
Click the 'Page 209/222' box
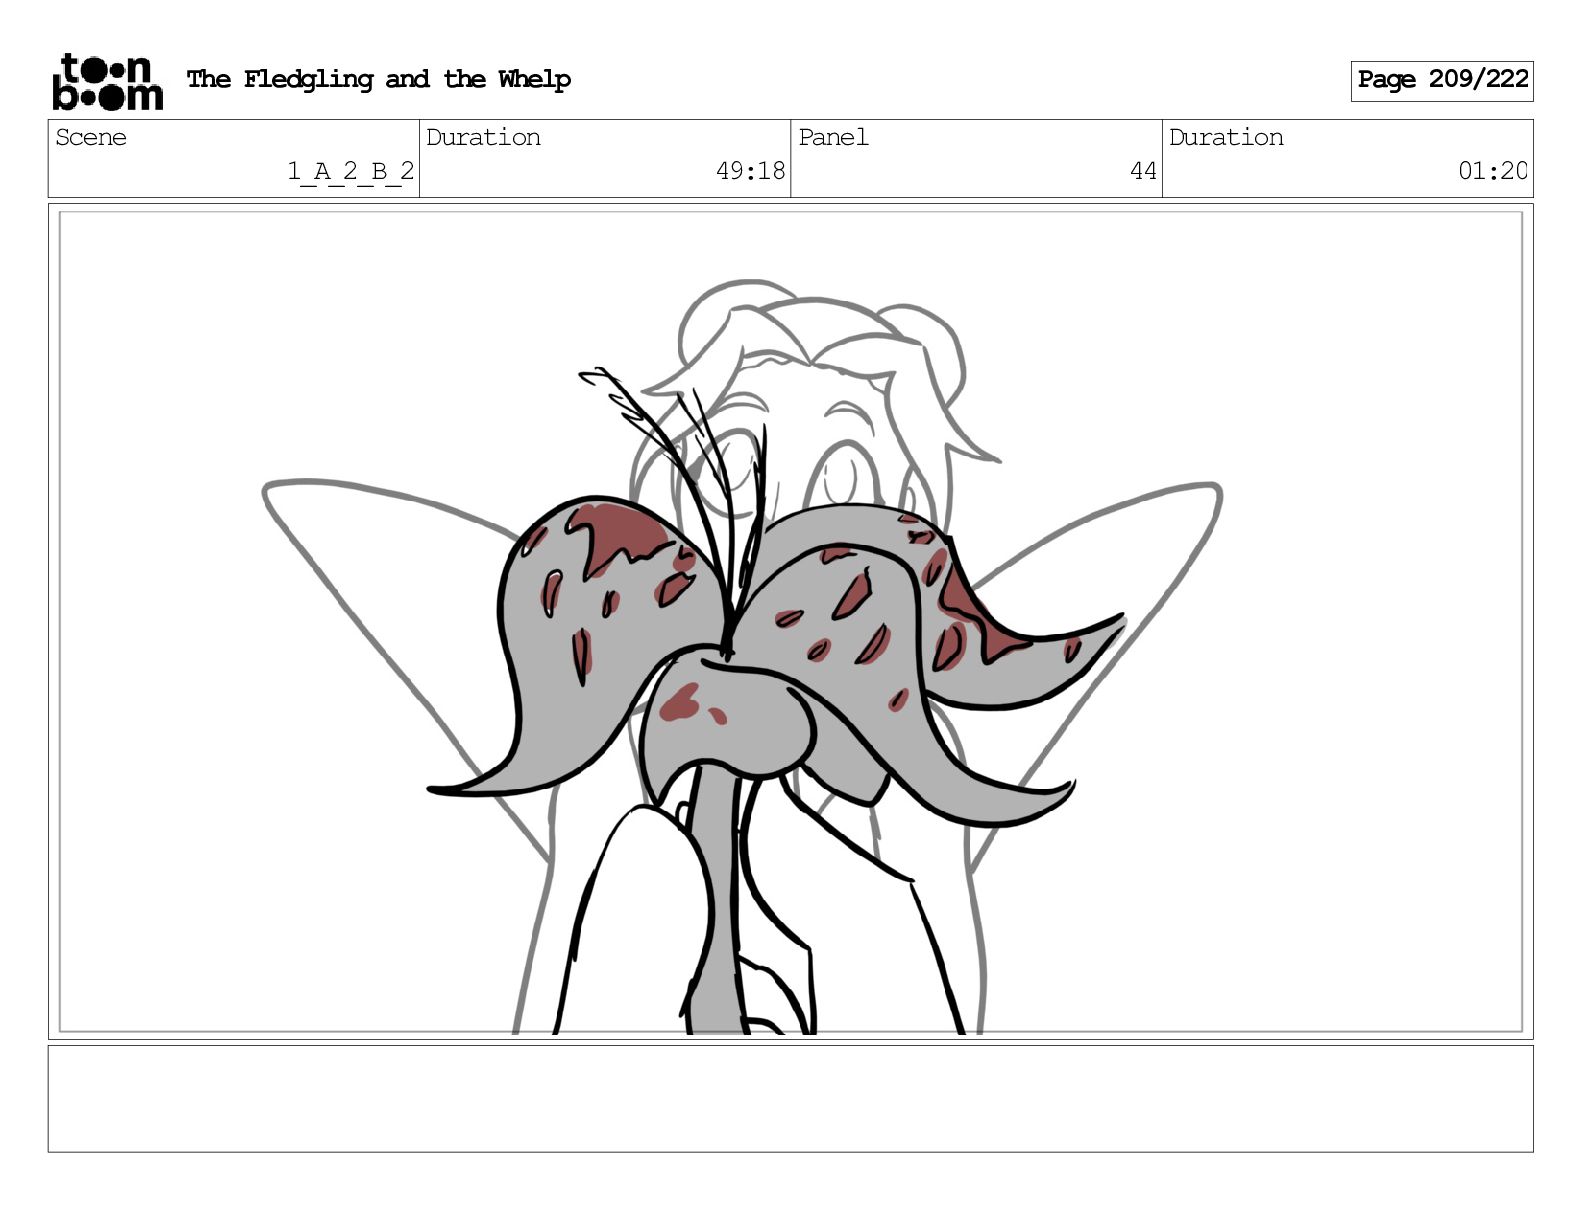pos(1442,80)
